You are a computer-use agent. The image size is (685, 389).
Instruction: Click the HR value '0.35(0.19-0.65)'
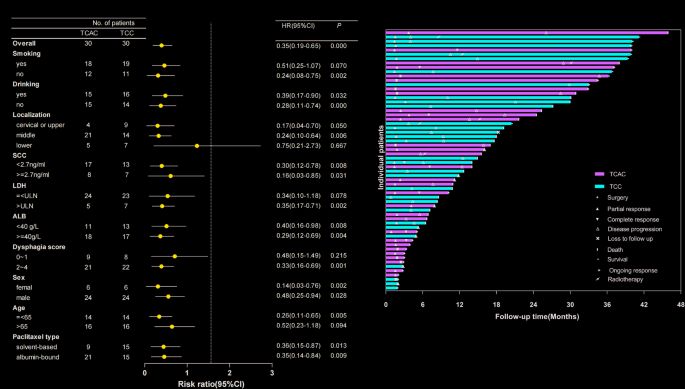298,46
